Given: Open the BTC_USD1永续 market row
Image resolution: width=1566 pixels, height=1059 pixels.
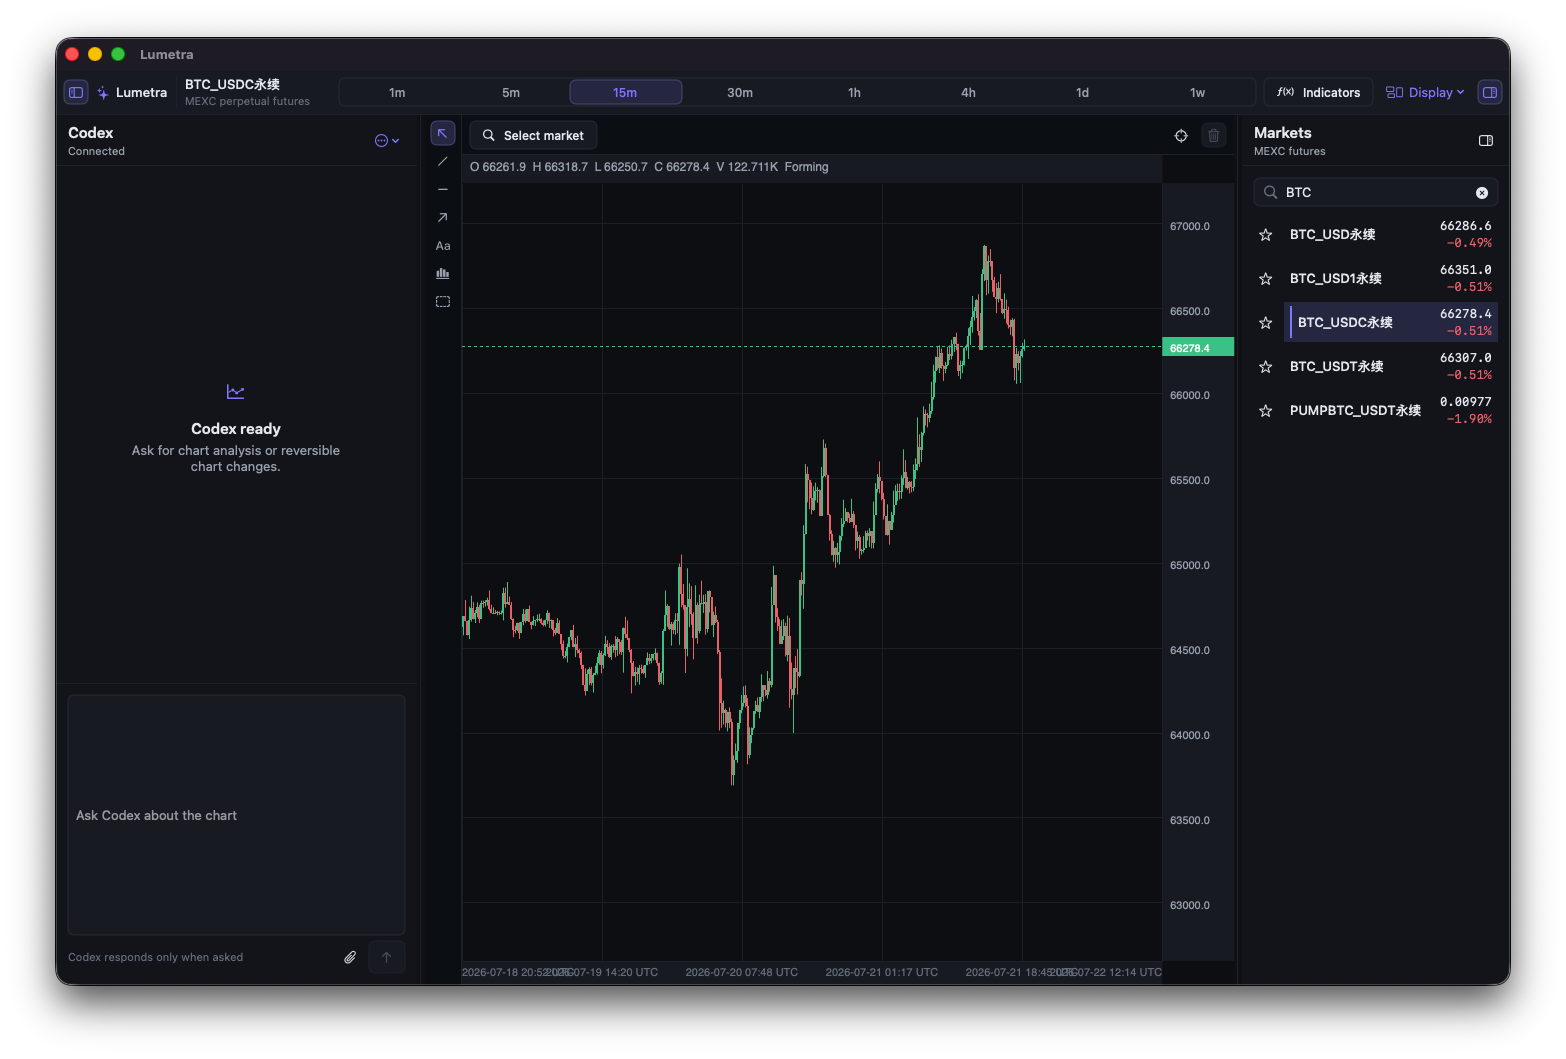Looking at the screenshot, I should 1391,278.
